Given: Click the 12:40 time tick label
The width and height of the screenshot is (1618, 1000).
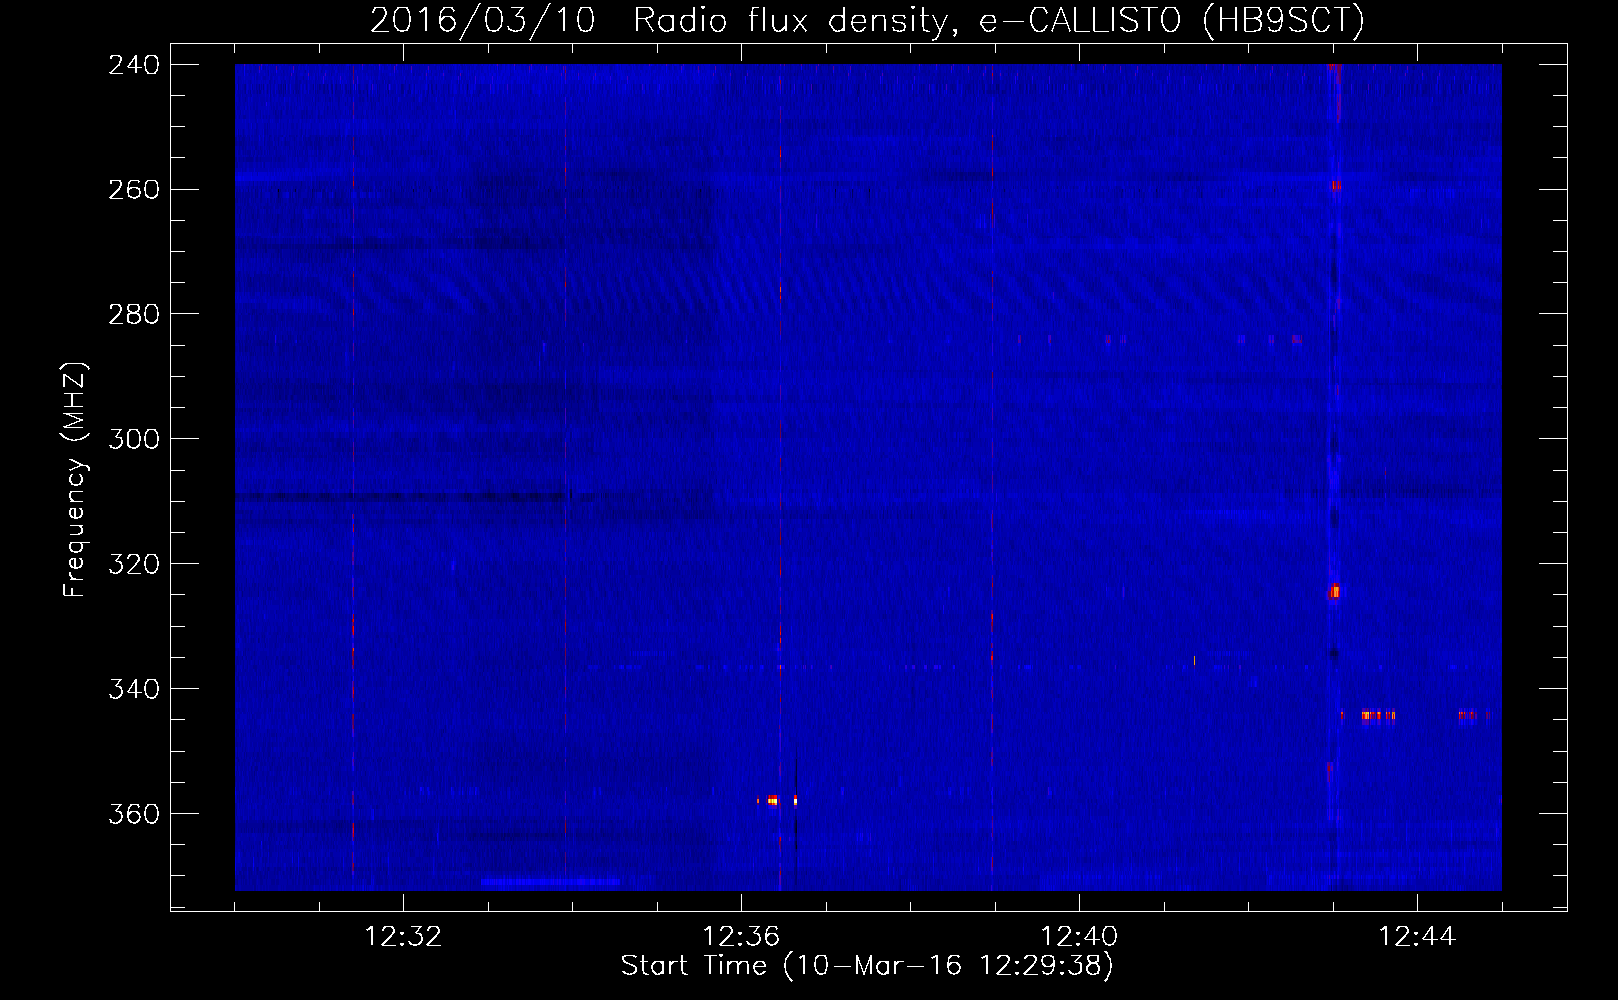Looking at the screenshot, I should coord(1079,937).
